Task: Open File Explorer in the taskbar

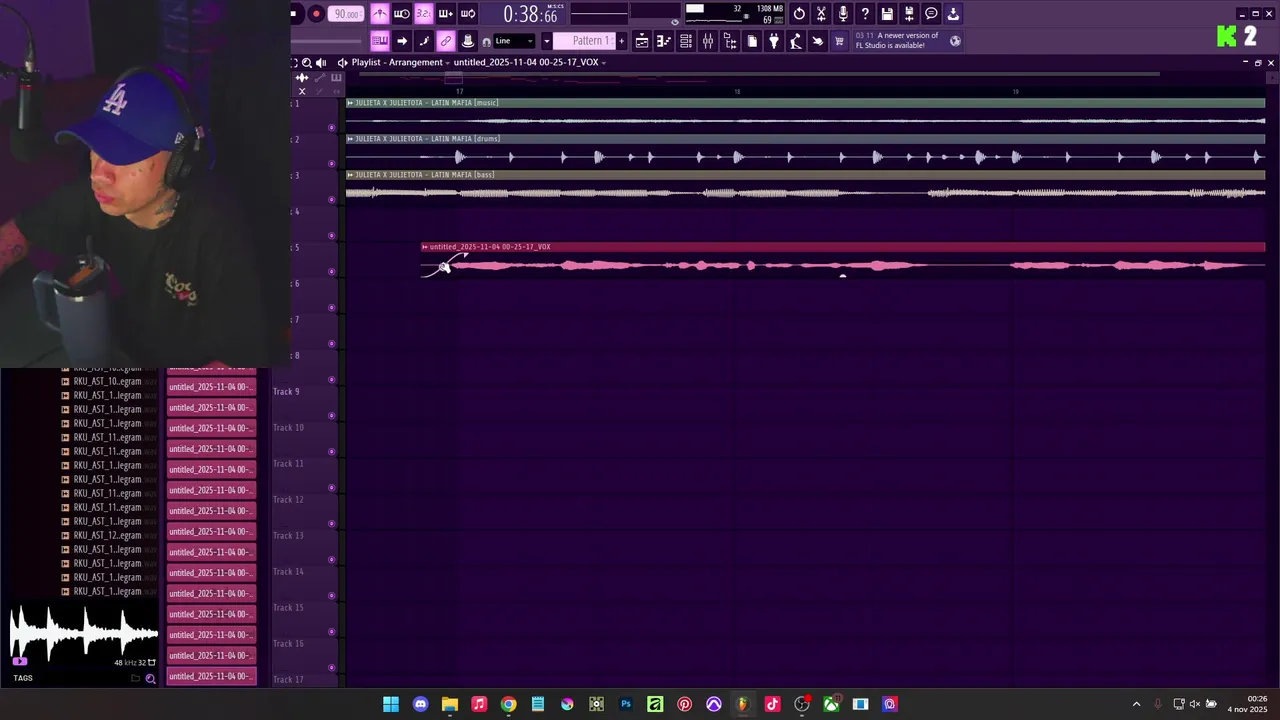Action: coord(450,704)
